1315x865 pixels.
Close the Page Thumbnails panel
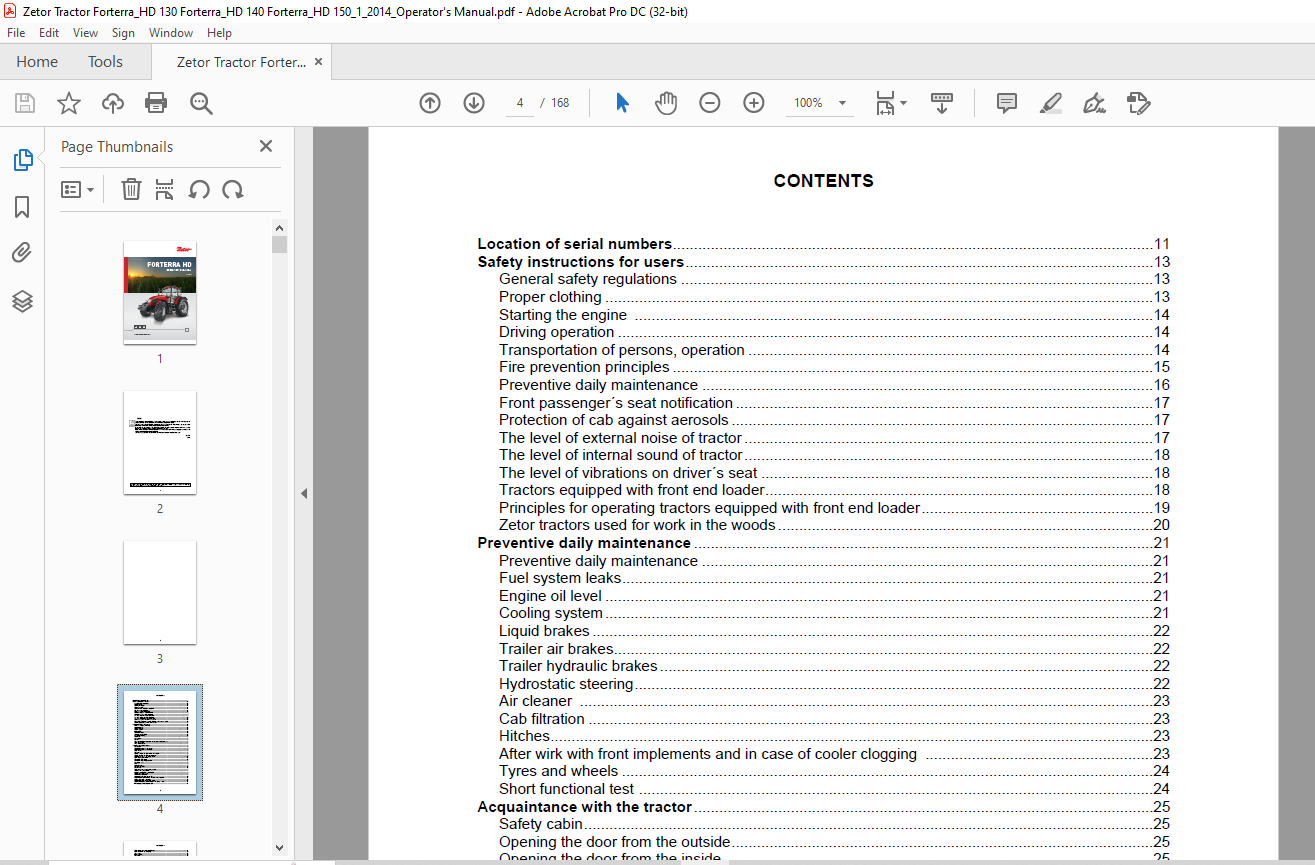266,146
